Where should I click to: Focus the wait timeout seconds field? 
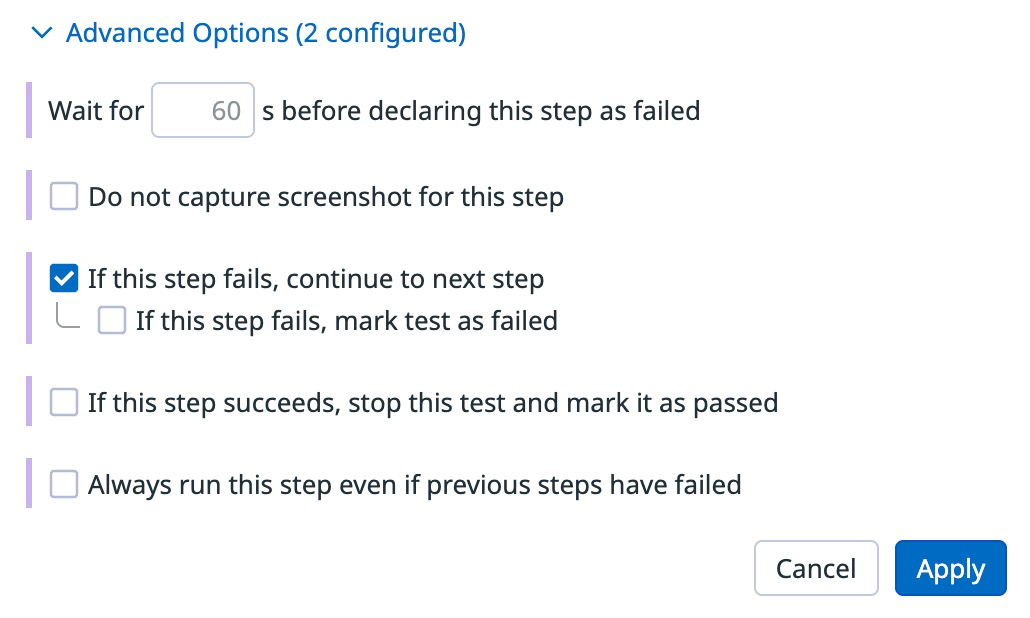click(x=203, y=110)
